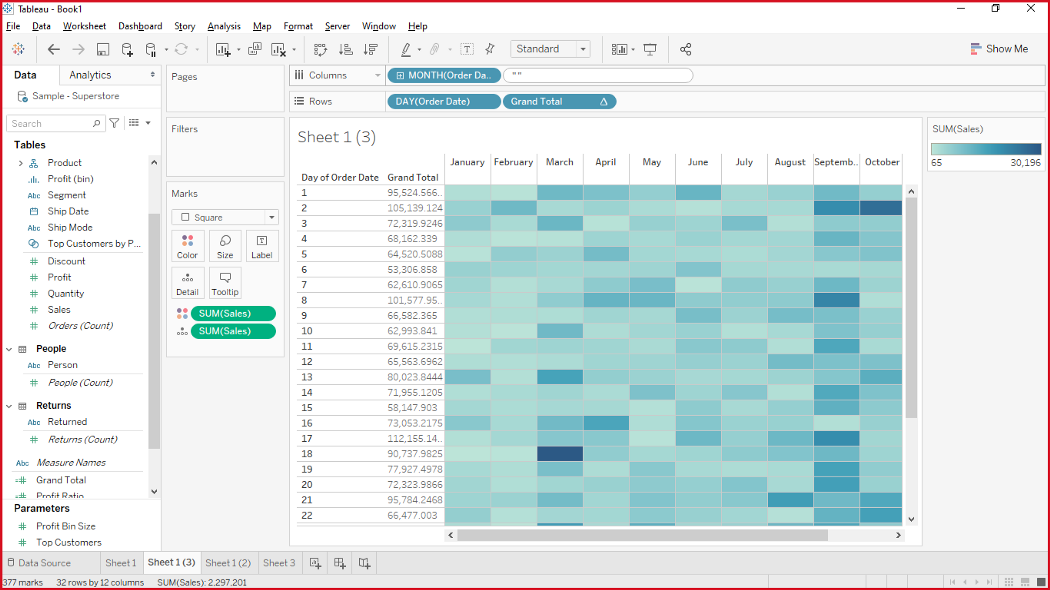Click the Search fields input box
This screenshot has width=1050, height=590.
[55, 123]
